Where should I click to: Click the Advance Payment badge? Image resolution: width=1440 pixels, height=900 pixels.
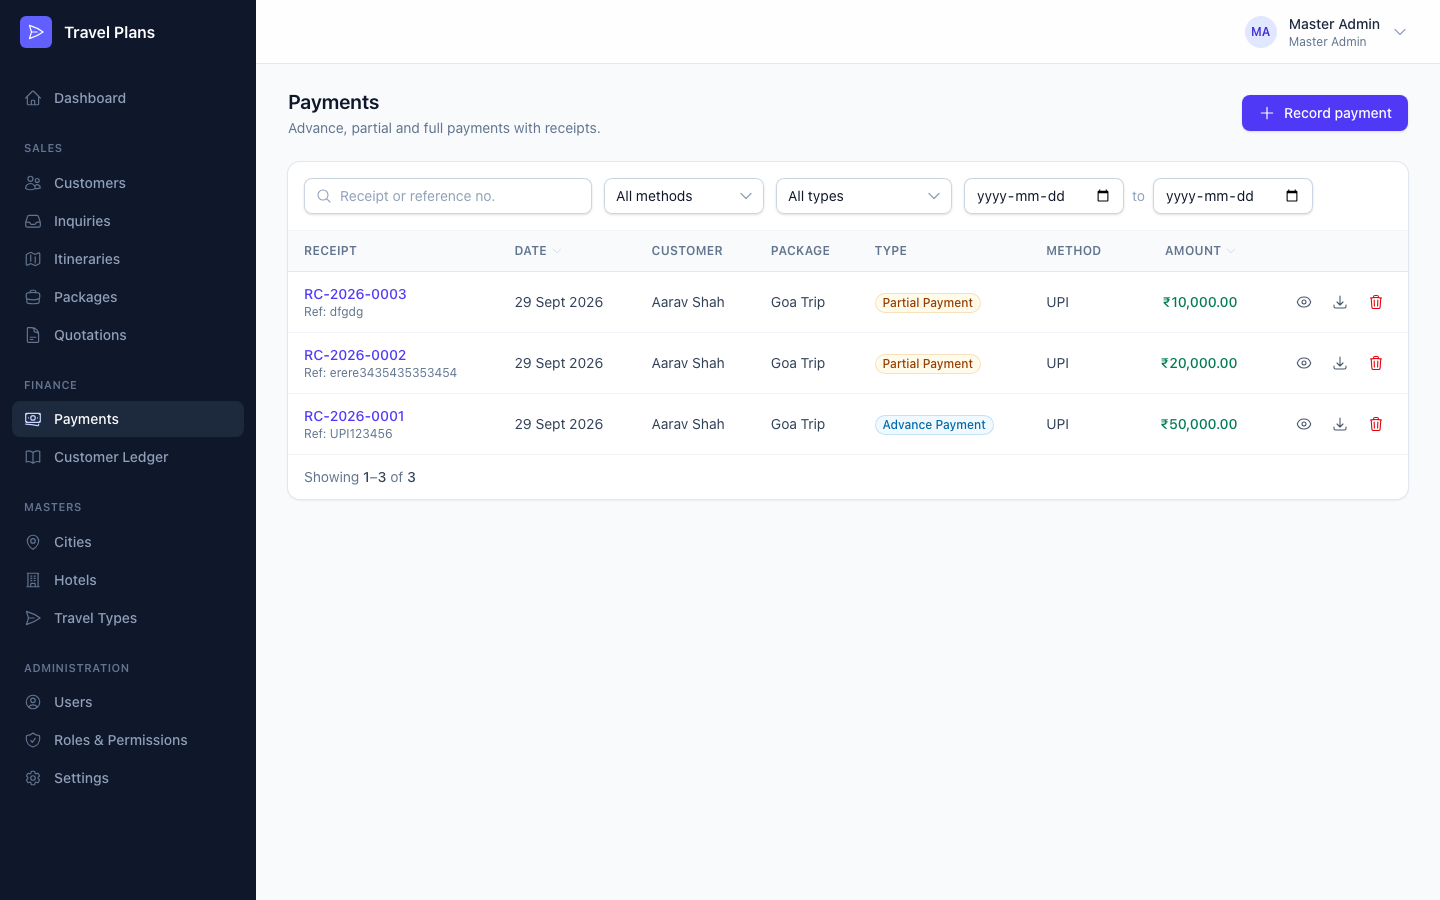[x=934, y=425]
